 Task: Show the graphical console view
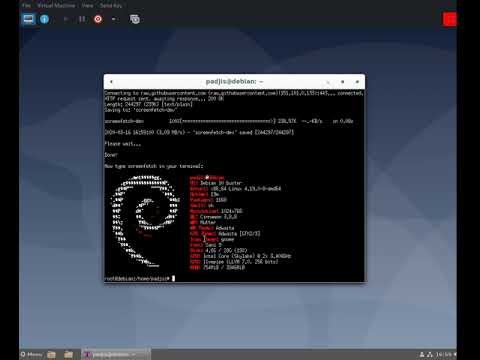coord(29,19)
